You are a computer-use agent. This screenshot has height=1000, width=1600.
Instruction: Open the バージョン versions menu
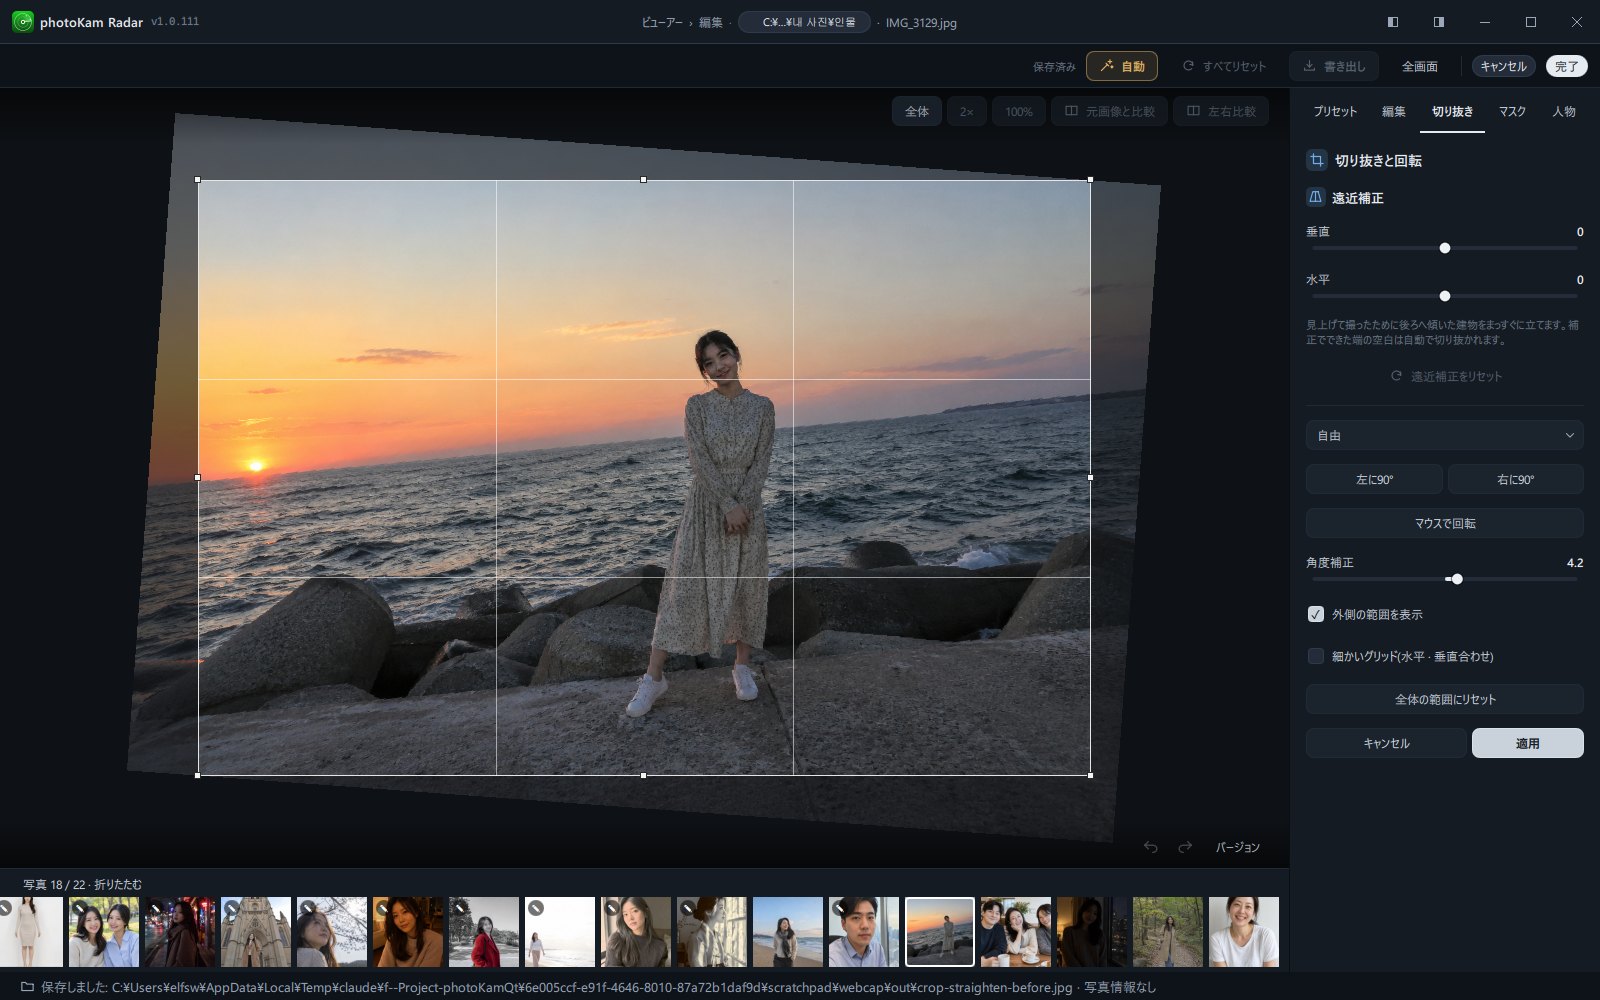[x=1237, y=847]
